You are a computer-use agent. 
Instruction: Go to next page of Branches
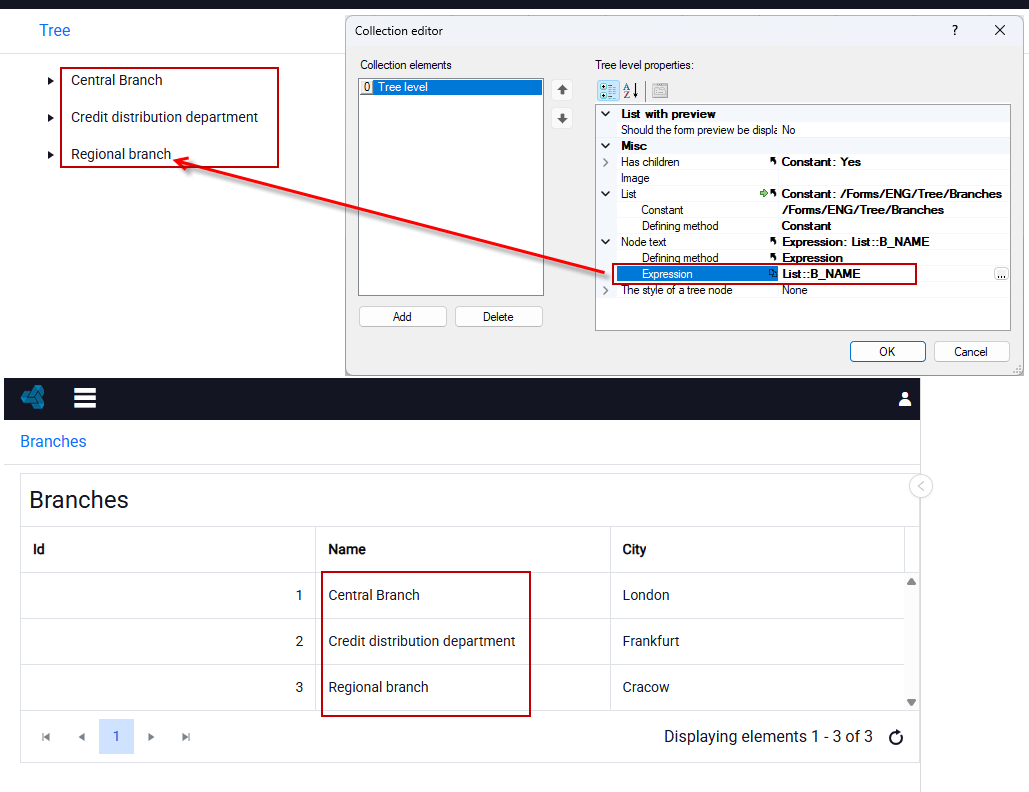pos(151,737)
